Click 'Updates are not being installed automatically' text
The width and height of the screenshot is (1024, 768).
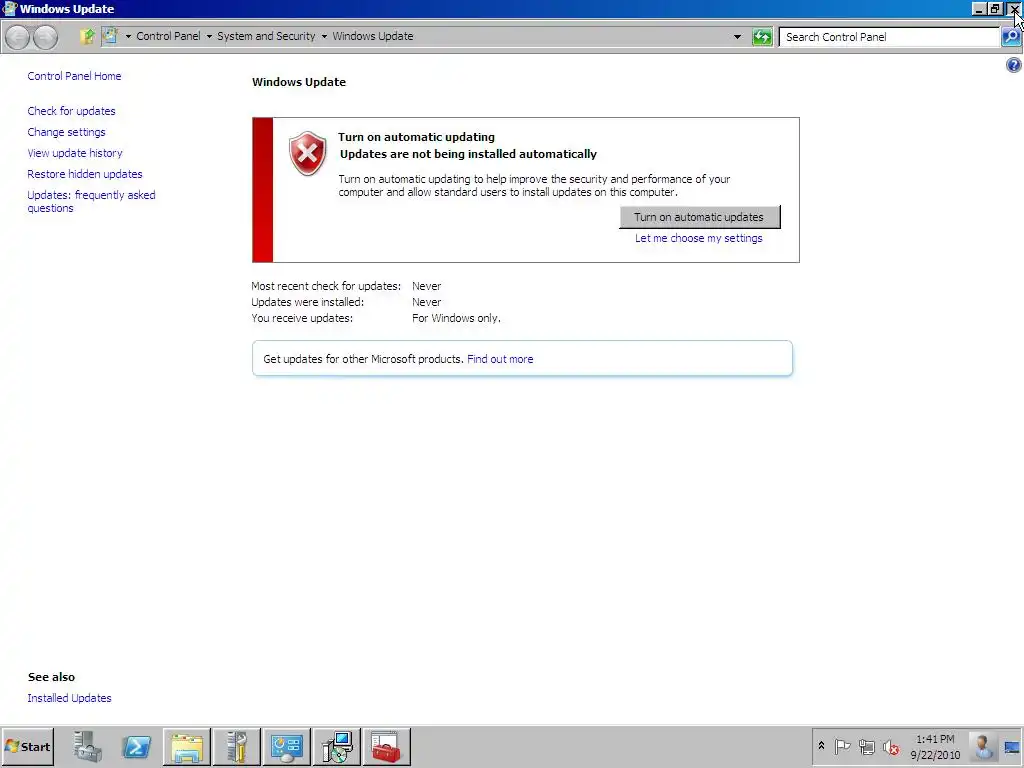click(x=468, y=154)
